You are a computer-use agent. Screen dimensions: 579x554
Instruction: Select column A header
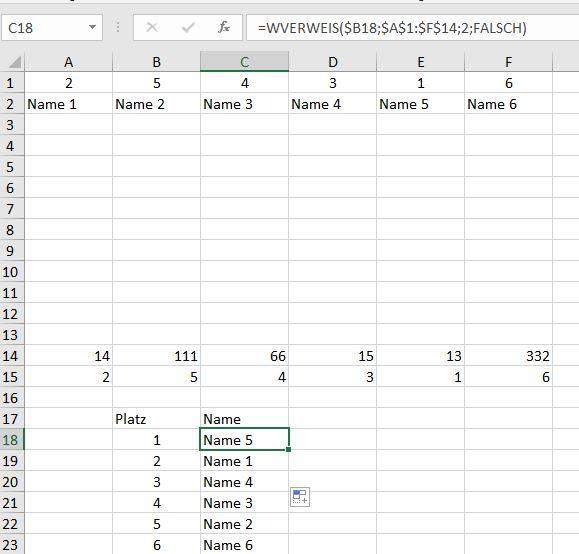(x=68, y=62)
